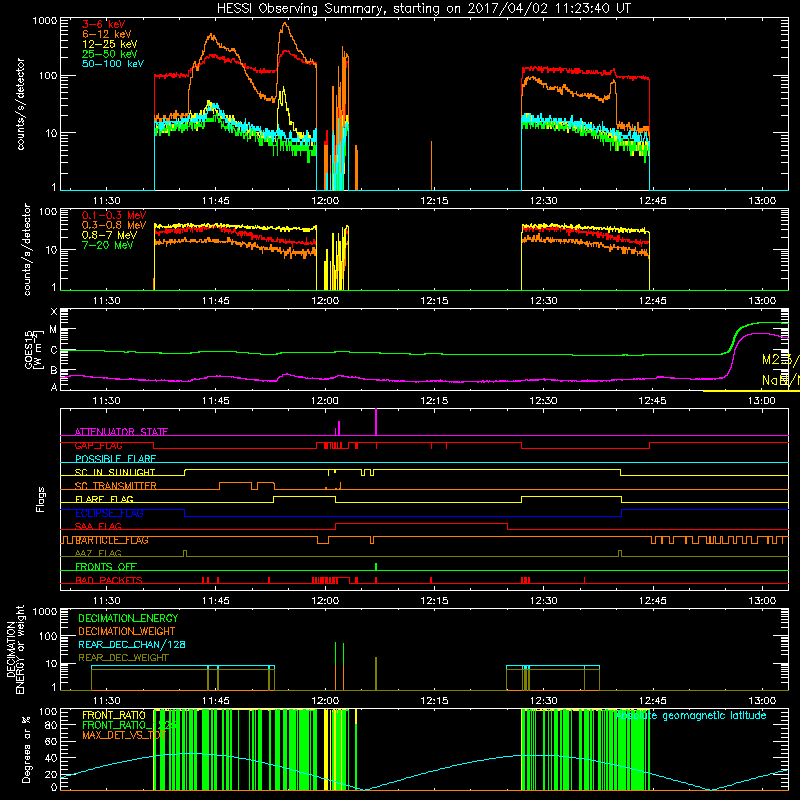Click the 13:00 tick label under GOES panel
The image size is (800, 800).
pos(762,401)
